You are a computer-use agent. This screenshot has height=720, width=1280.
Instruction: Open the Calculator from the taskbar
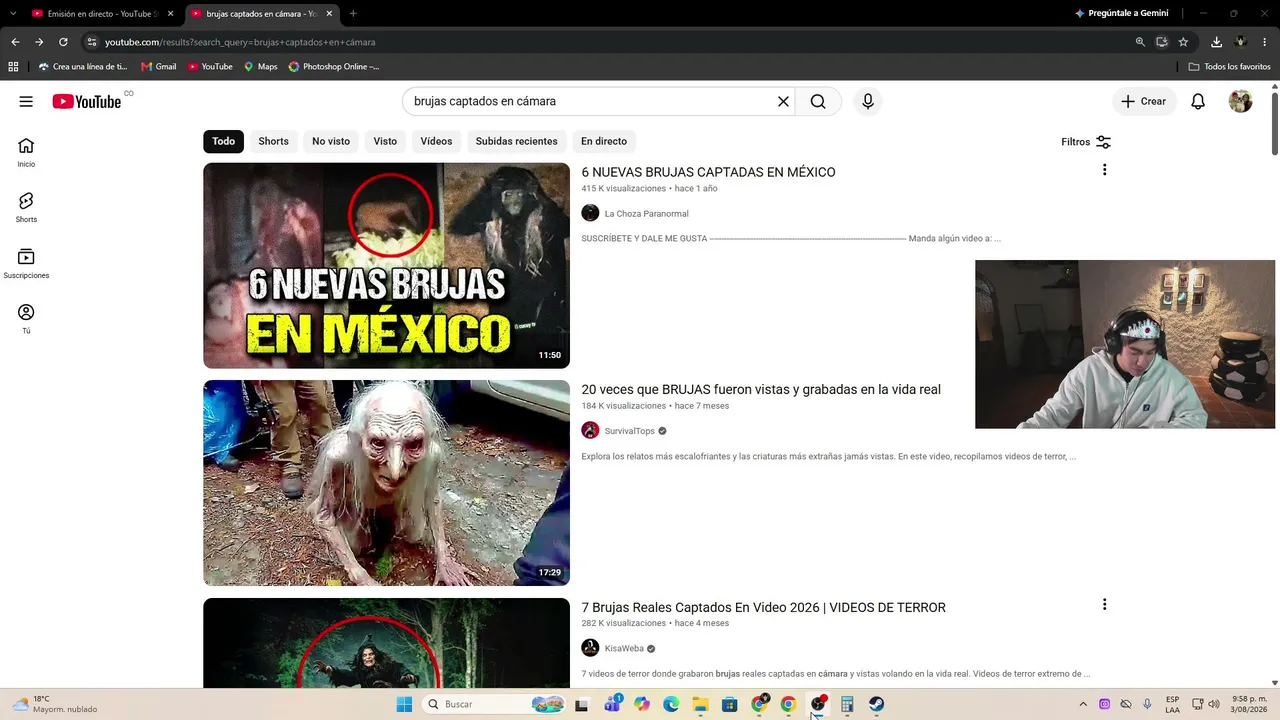point(847,704)
